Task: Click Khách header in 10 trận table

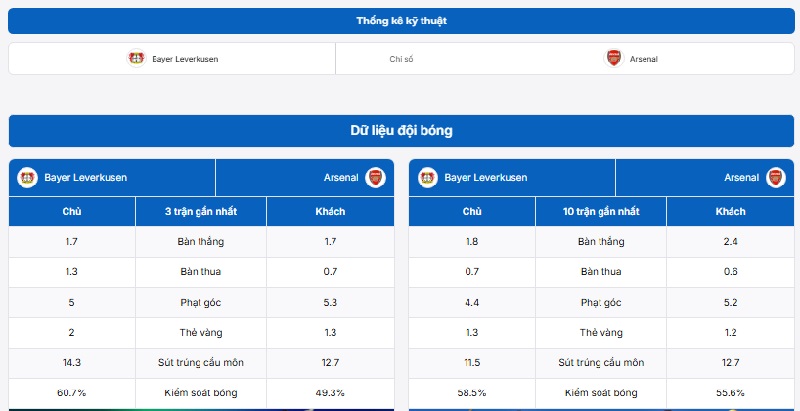Action: tap(731, 211)
